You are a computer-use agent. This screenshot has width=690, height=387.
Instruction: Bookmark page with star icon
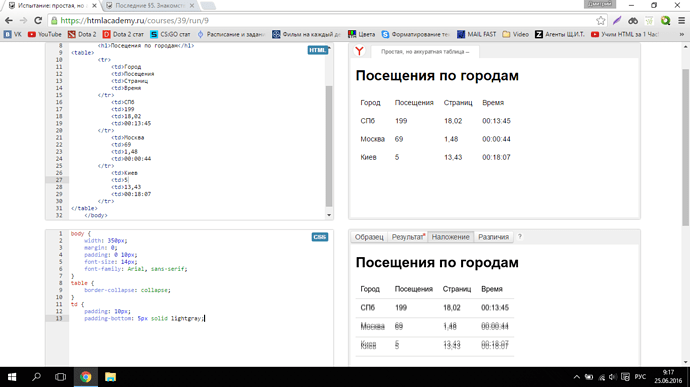click(600, 21)
